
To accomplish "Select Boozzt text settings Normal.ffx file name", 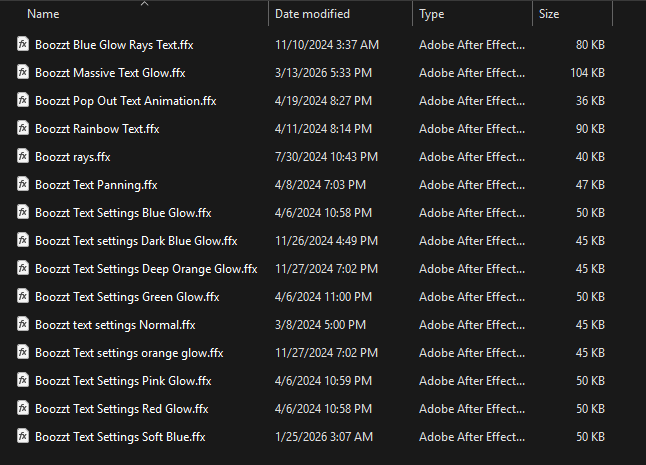I will coord(115,324).
